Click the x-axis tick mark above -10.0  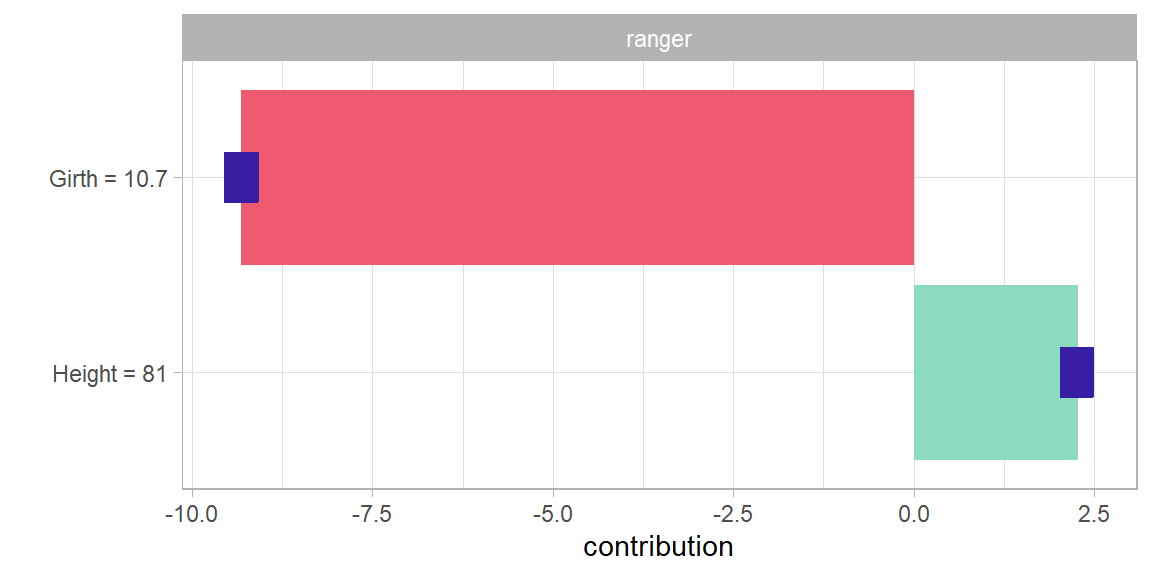click(x=191, y=492)
